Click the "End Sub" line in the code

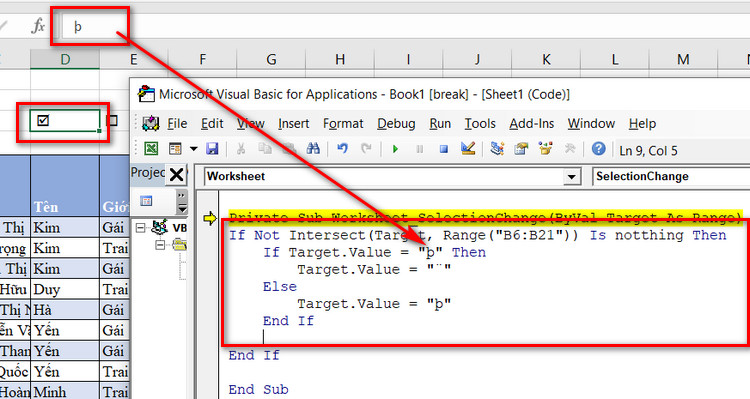pyautogui.click(x=258, y=389)
